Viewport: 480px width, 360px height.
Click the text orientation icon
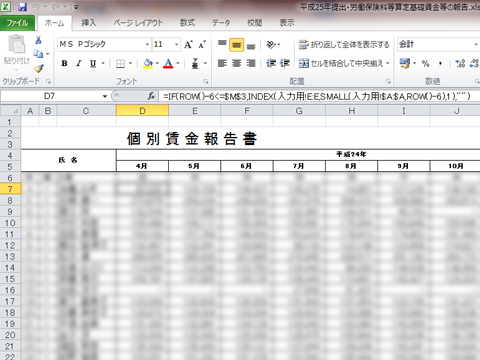[x=271, y=45]
